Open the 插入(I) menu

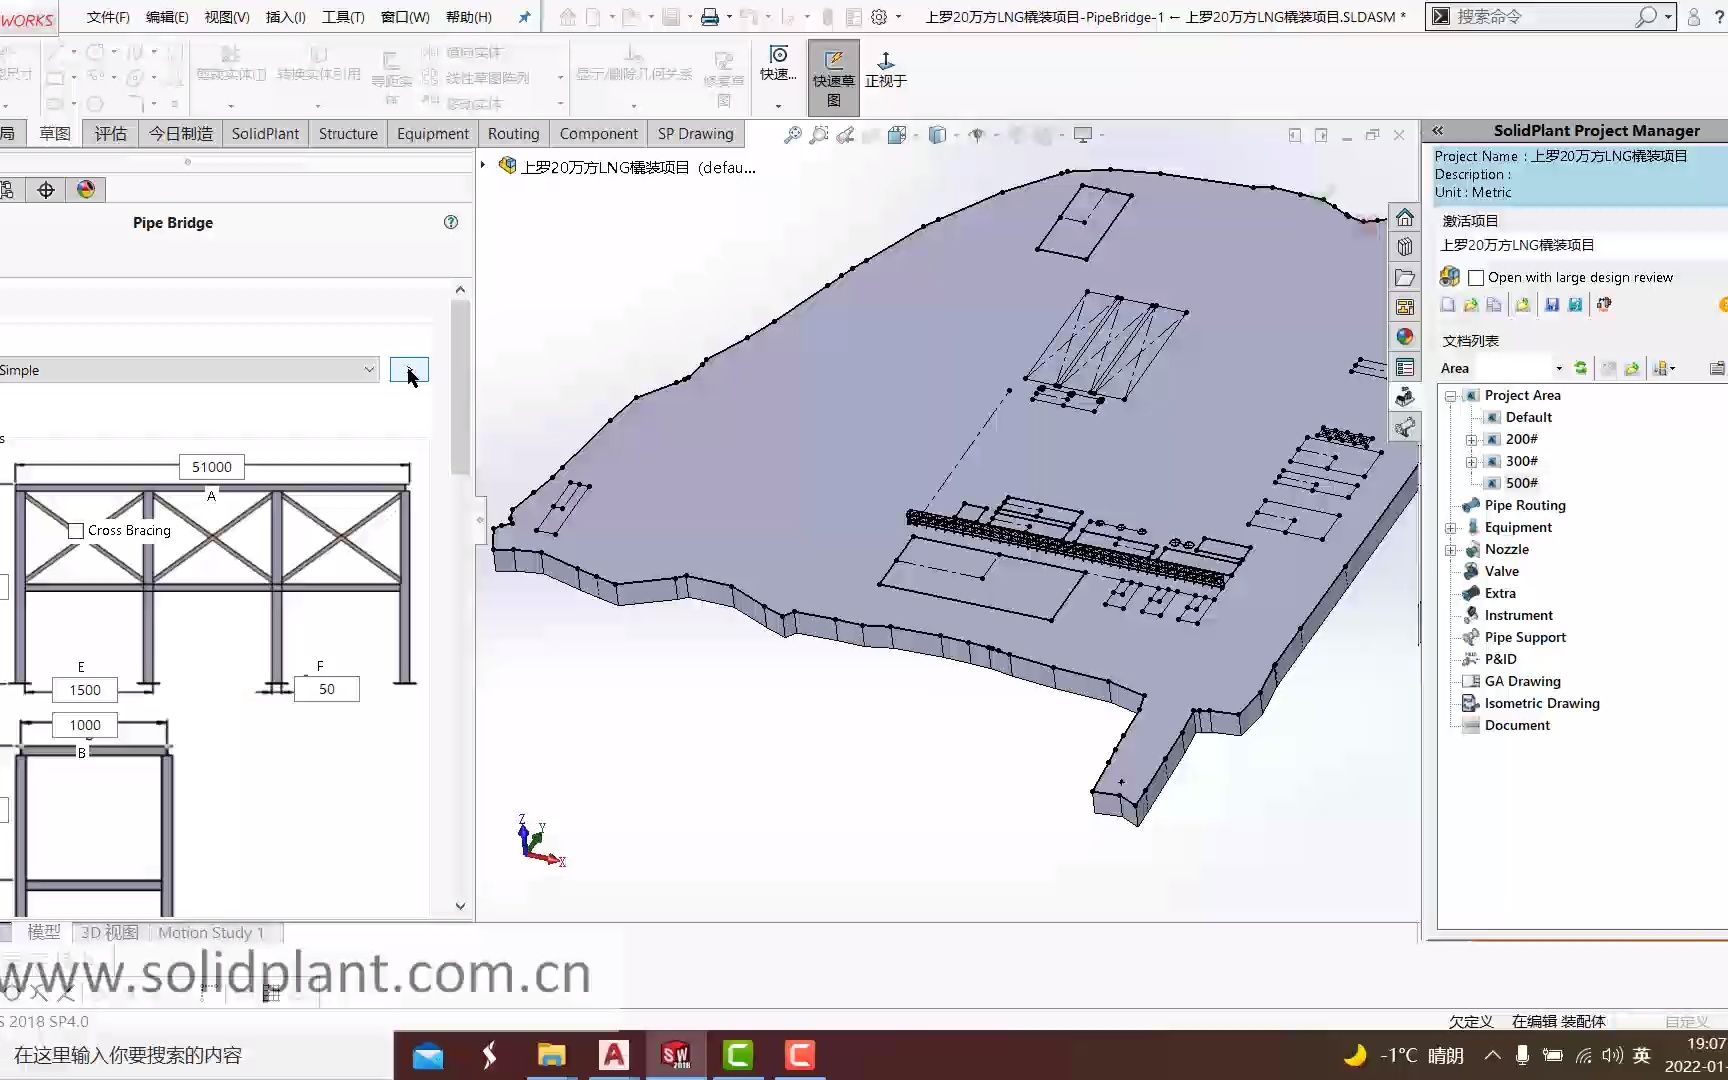click(x=284, y=17)
